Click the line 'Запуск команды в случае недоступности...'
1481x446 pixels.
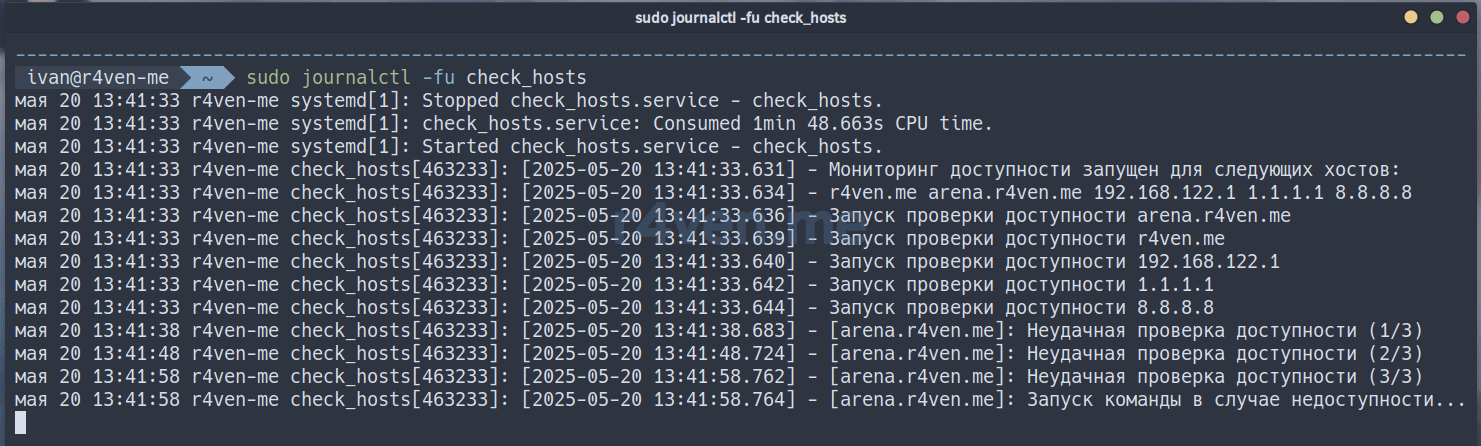[1246, 399]
